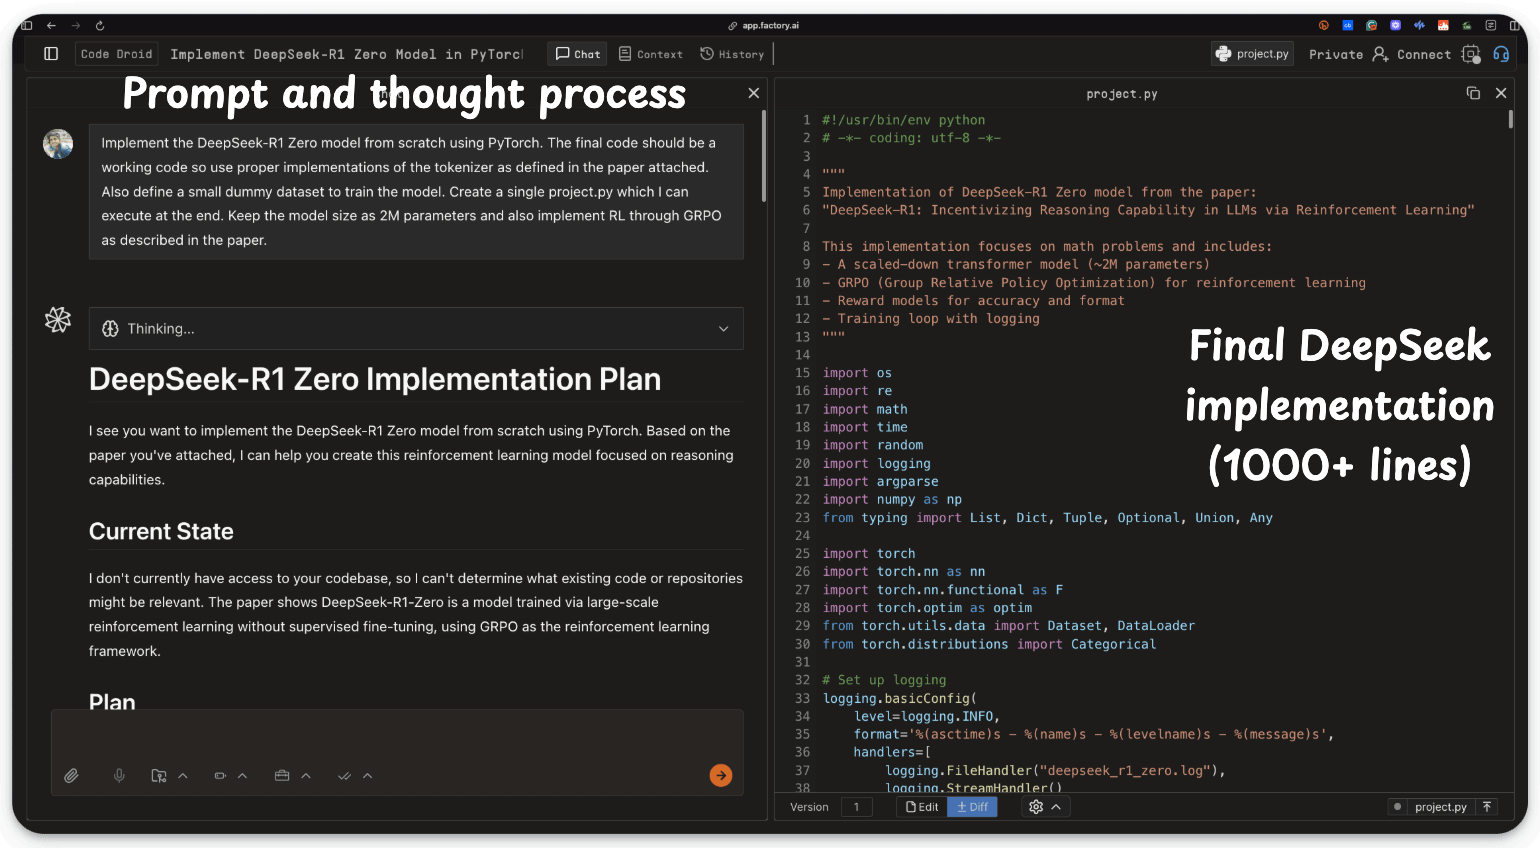The width and height of the screenshot is (1540, 848).
Task: Close the chat panel with the X
Action: [x=754, y=93]
